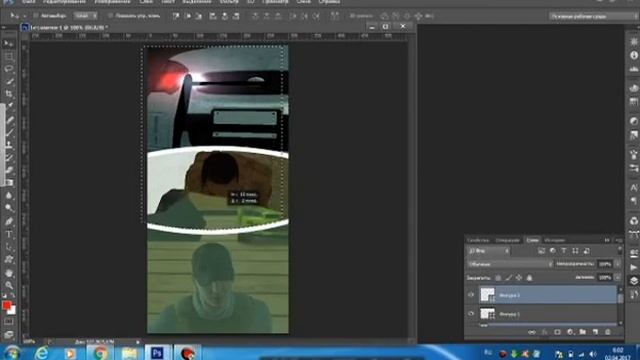Select the Move tool
Screen dimensions: 640x360
coord(9,43)
